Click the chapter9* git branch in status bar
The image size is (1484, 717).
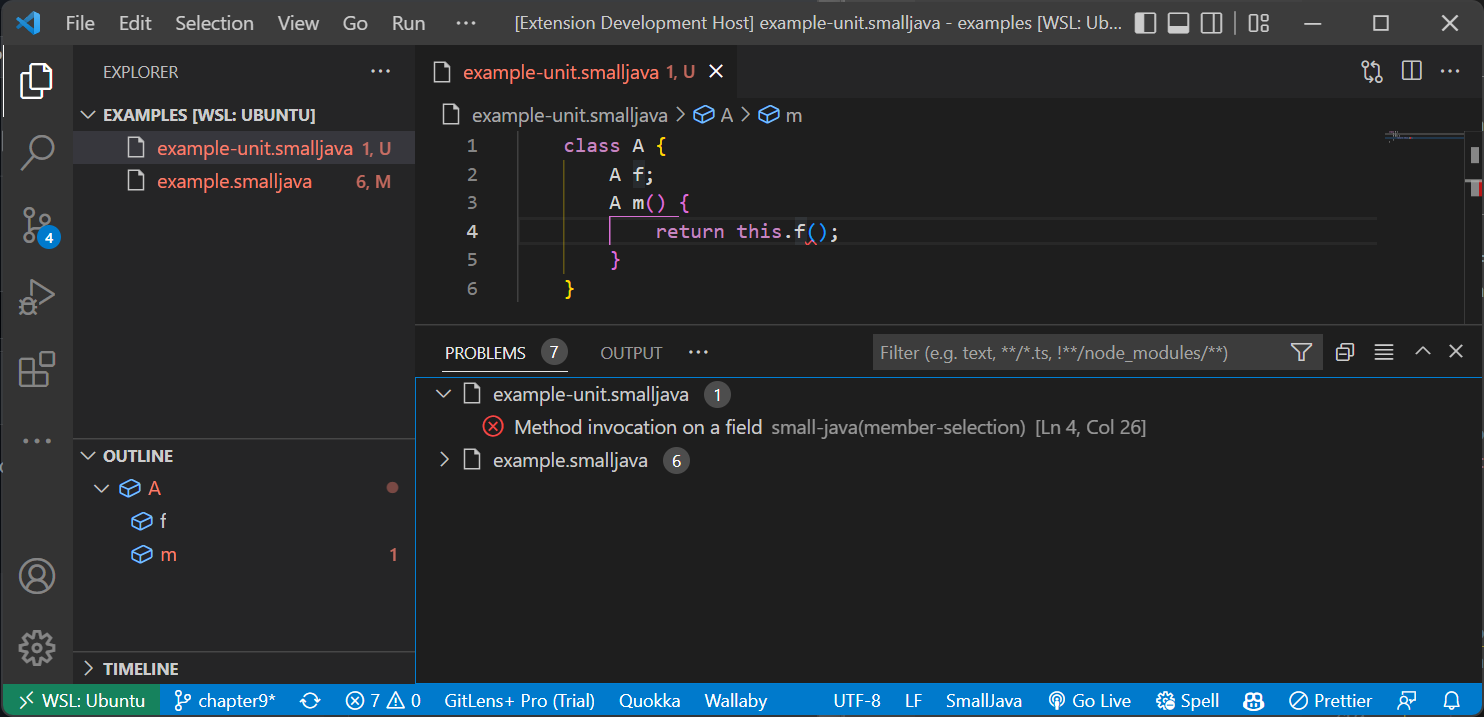[225, 701]
